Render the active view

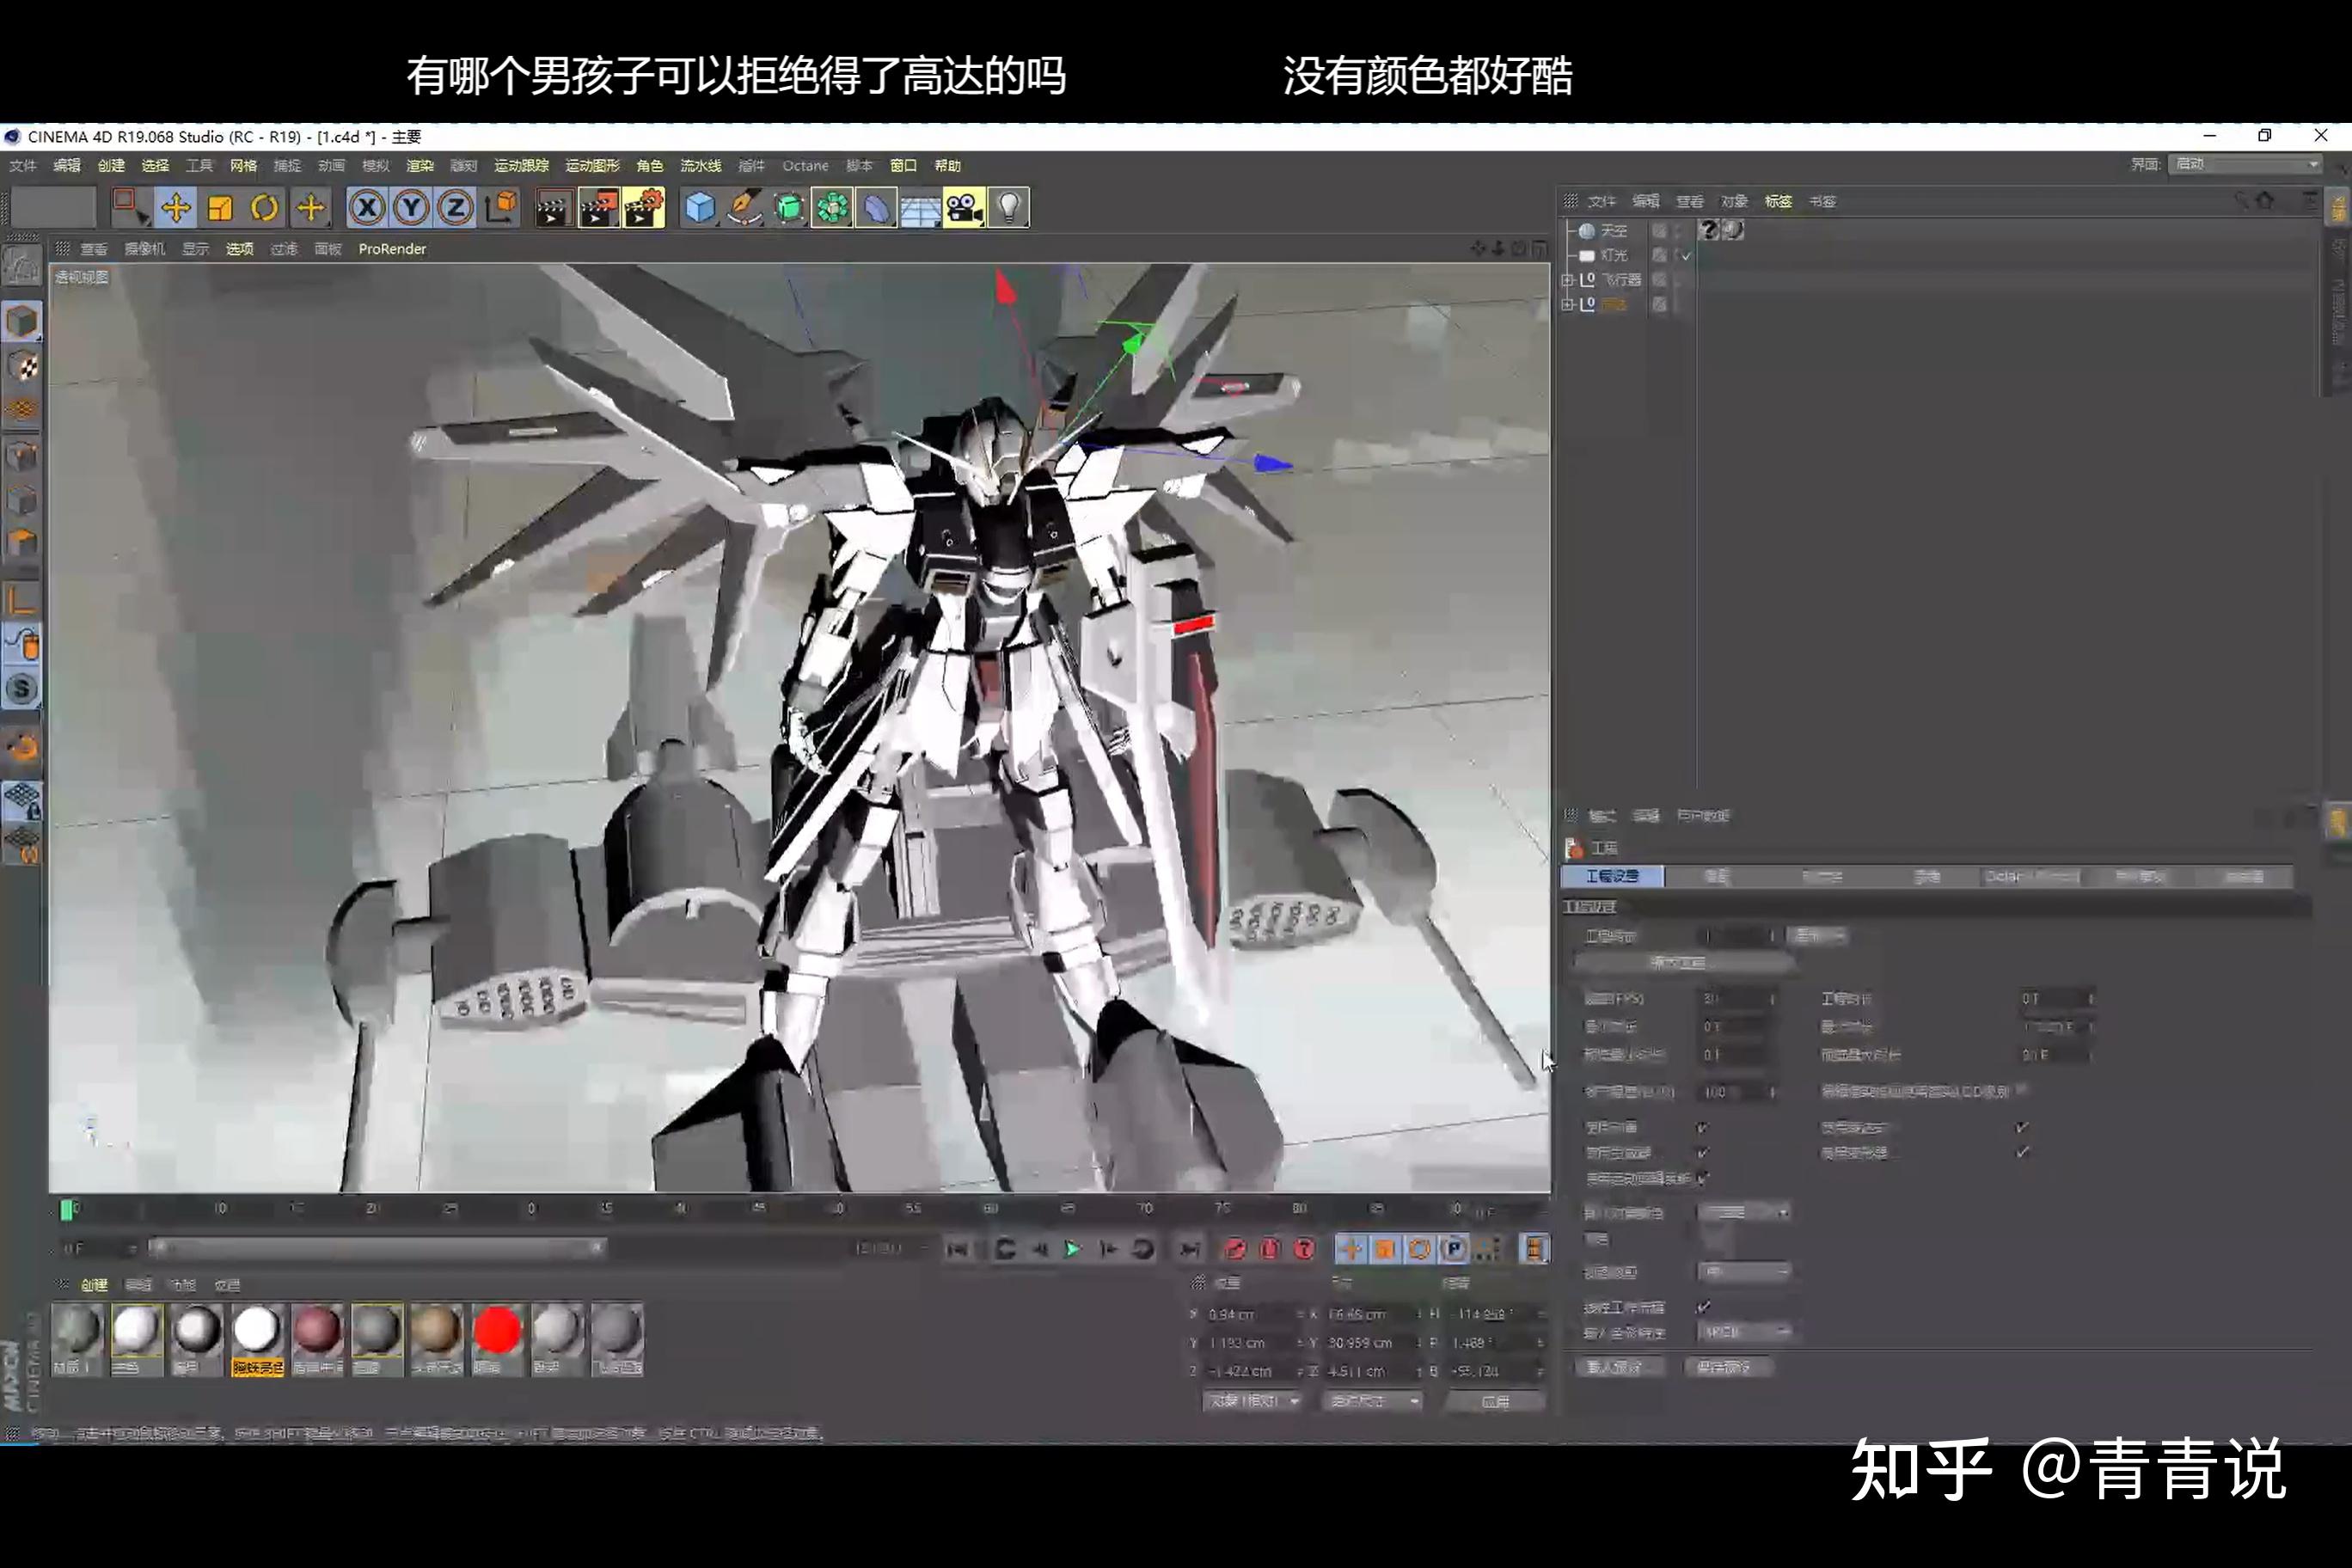point(552,208)
